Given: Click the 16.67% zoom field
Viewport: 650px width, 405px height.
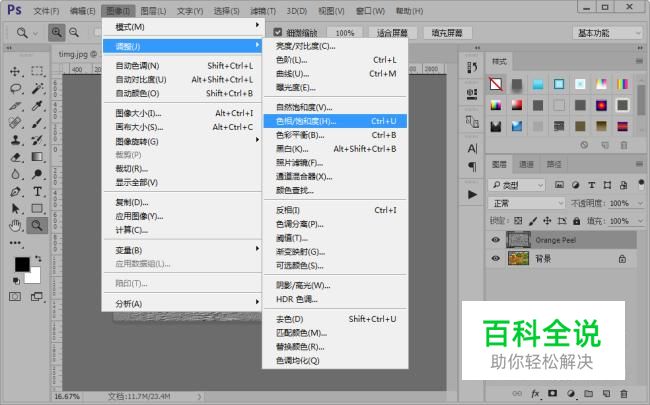Looking at the screenshot, I should coord(66,397).
